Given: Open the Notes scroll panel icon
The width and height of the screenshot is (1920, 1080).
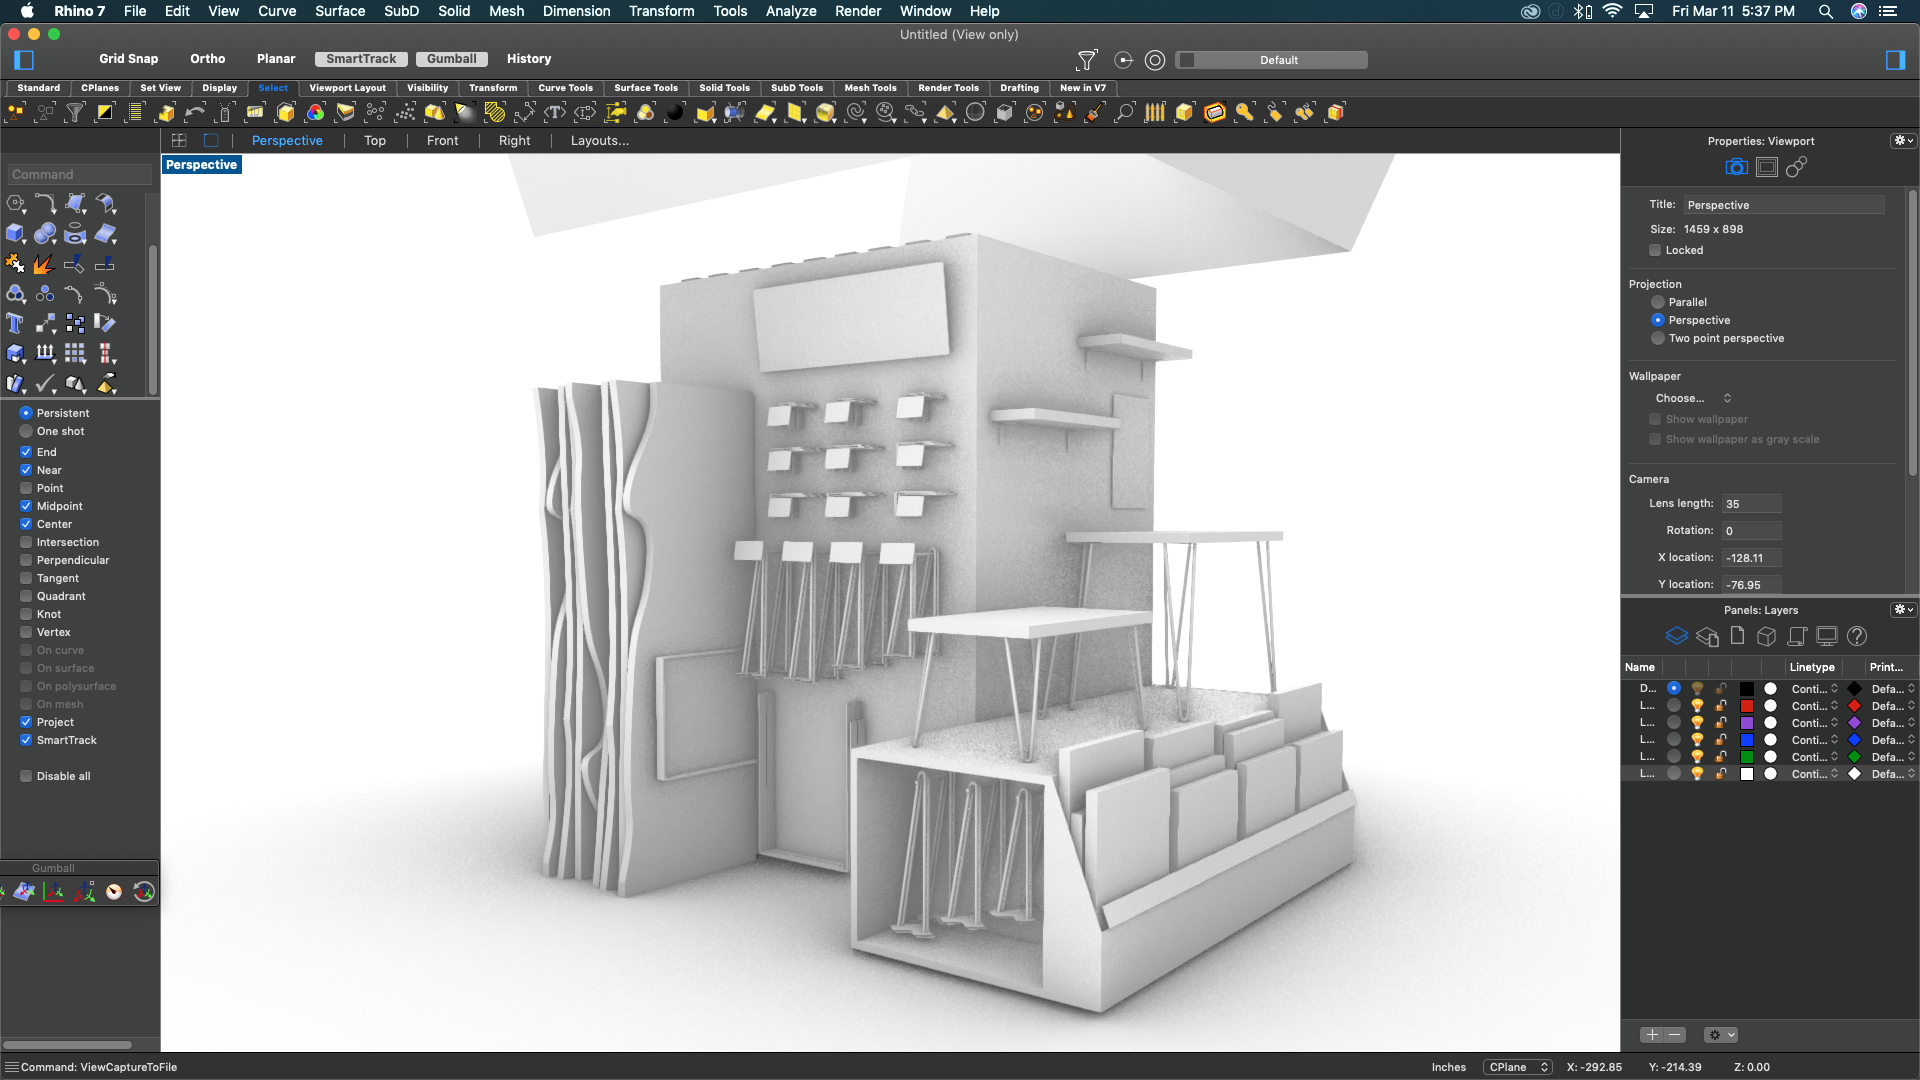Looking at the screenshot, I should click(1797, 636).
